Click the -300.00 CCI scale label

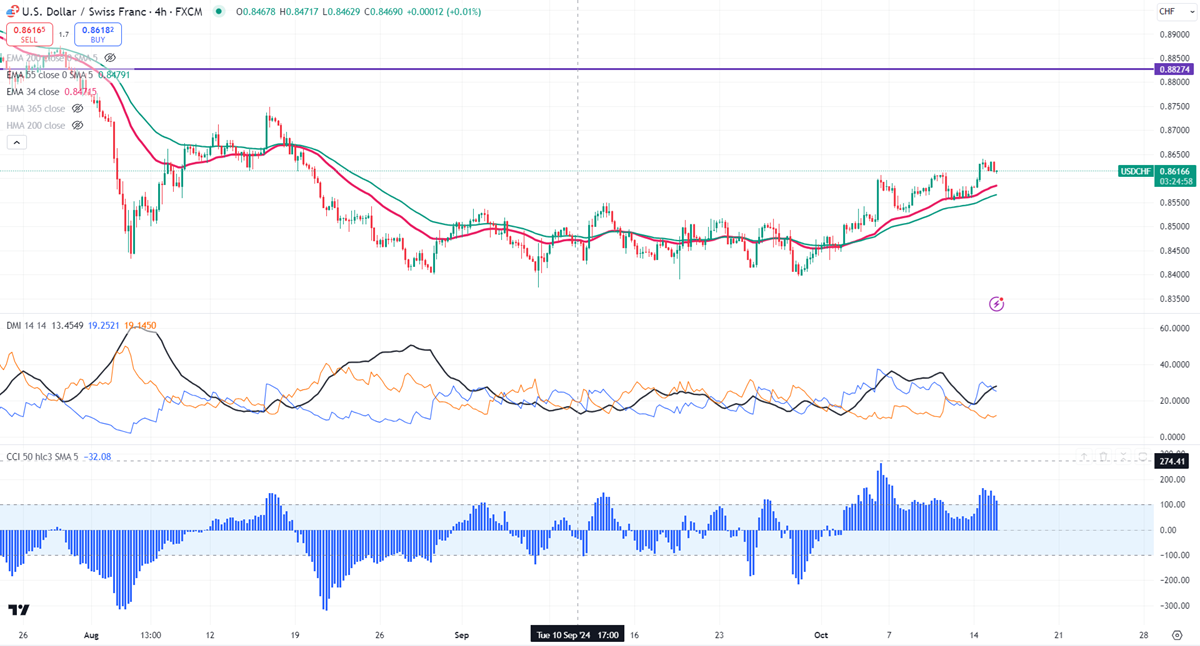coord(1174,606)
